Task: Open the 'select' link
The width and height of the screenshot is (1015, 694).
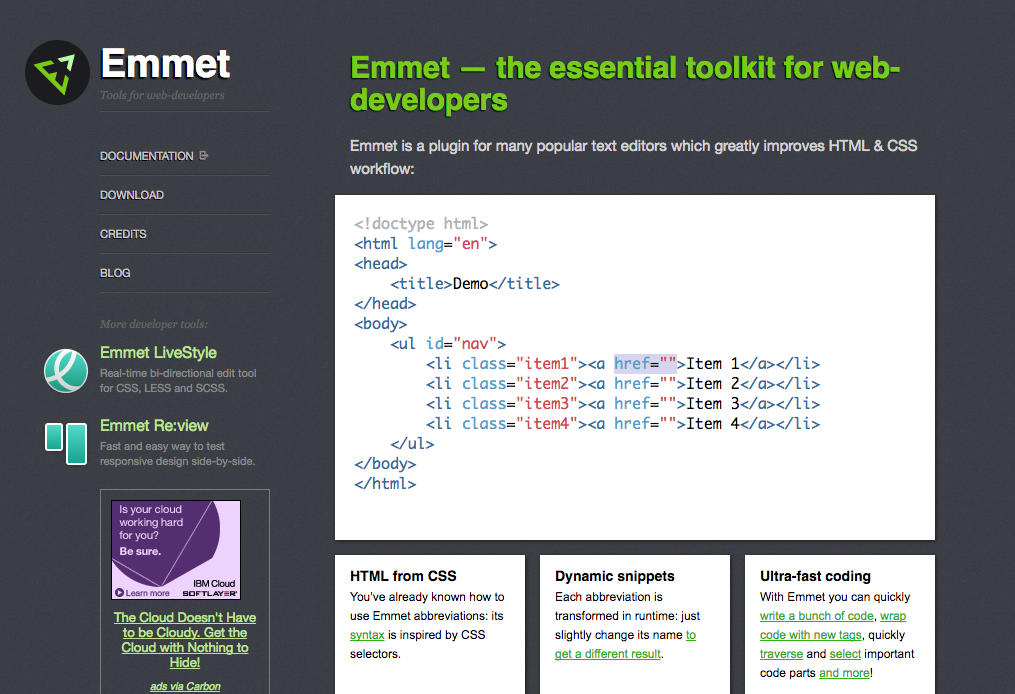Action: coord(845,654)
